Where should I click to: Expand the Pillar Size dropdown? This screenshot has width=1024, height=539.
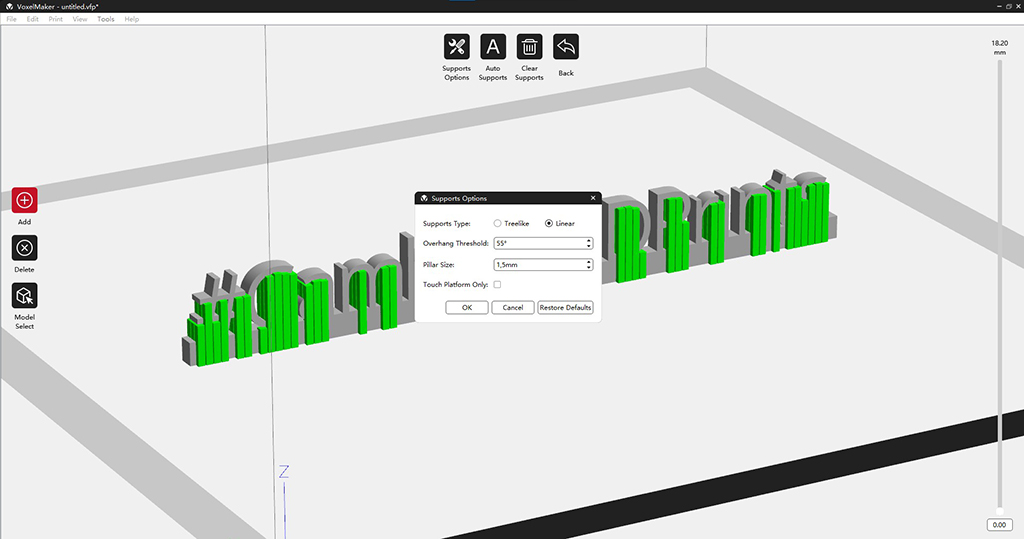[589, 265]
